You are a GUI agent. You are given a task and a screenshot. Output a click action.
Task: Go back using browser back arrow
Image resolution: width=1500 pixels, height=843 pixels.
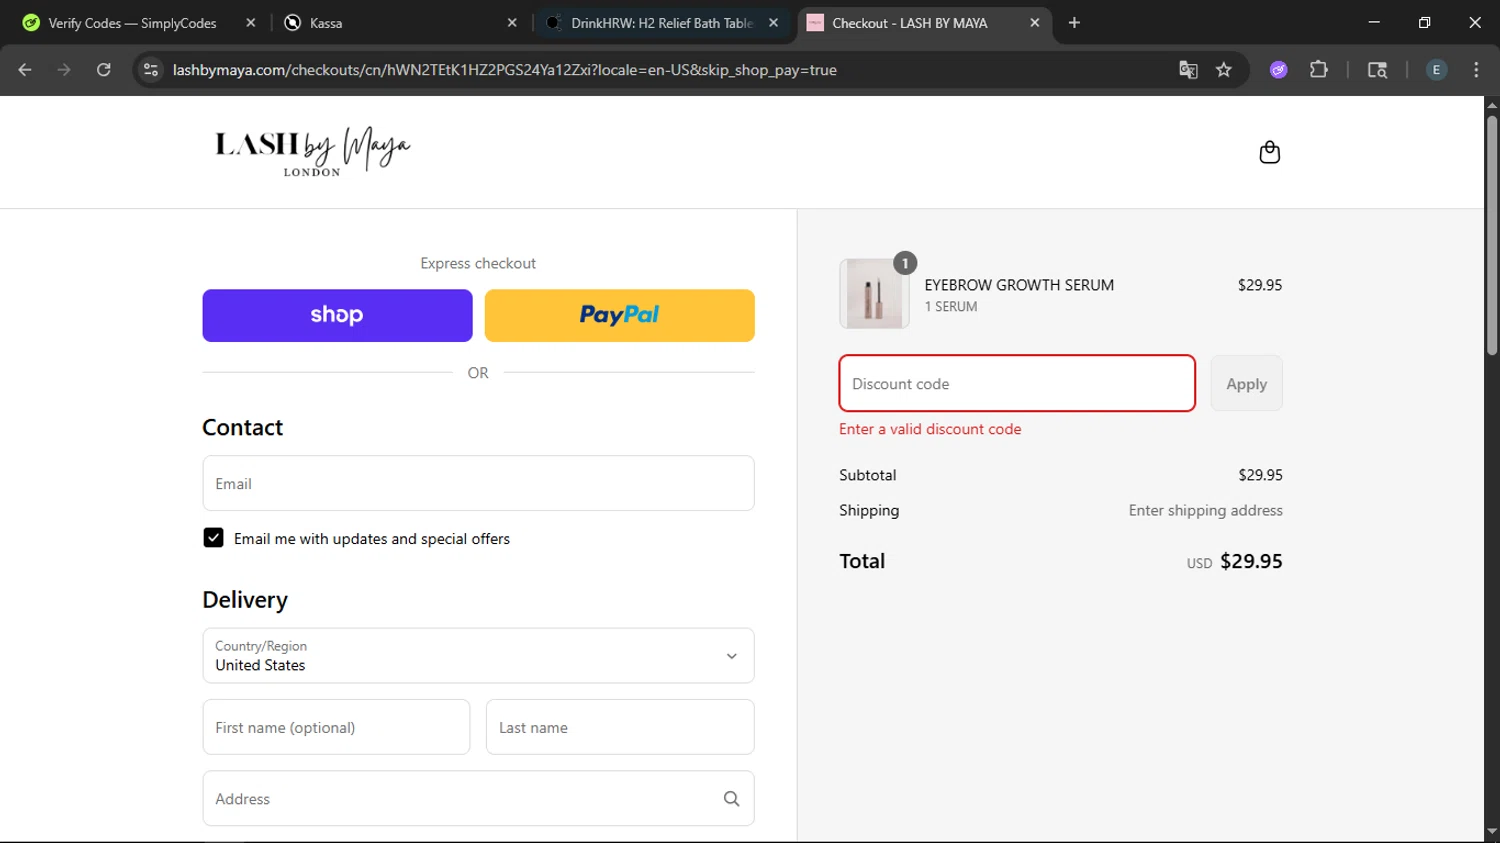(x=25, y=70)
